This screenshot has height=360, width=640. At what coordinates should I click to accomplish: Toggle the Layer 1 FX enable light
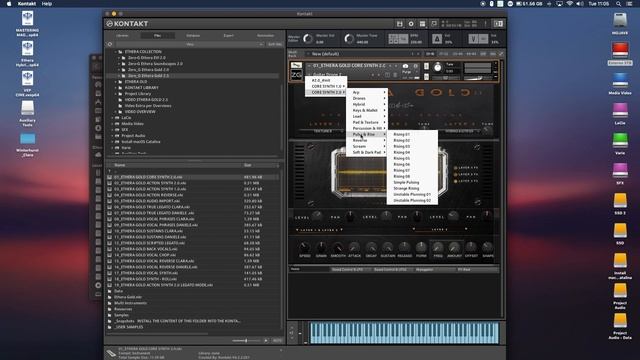(456, 168)
